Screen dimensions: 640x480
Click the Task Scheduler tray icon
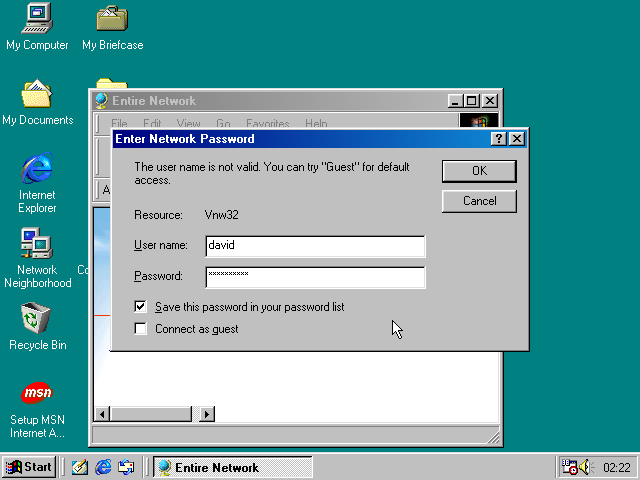[x=570, y=467]
